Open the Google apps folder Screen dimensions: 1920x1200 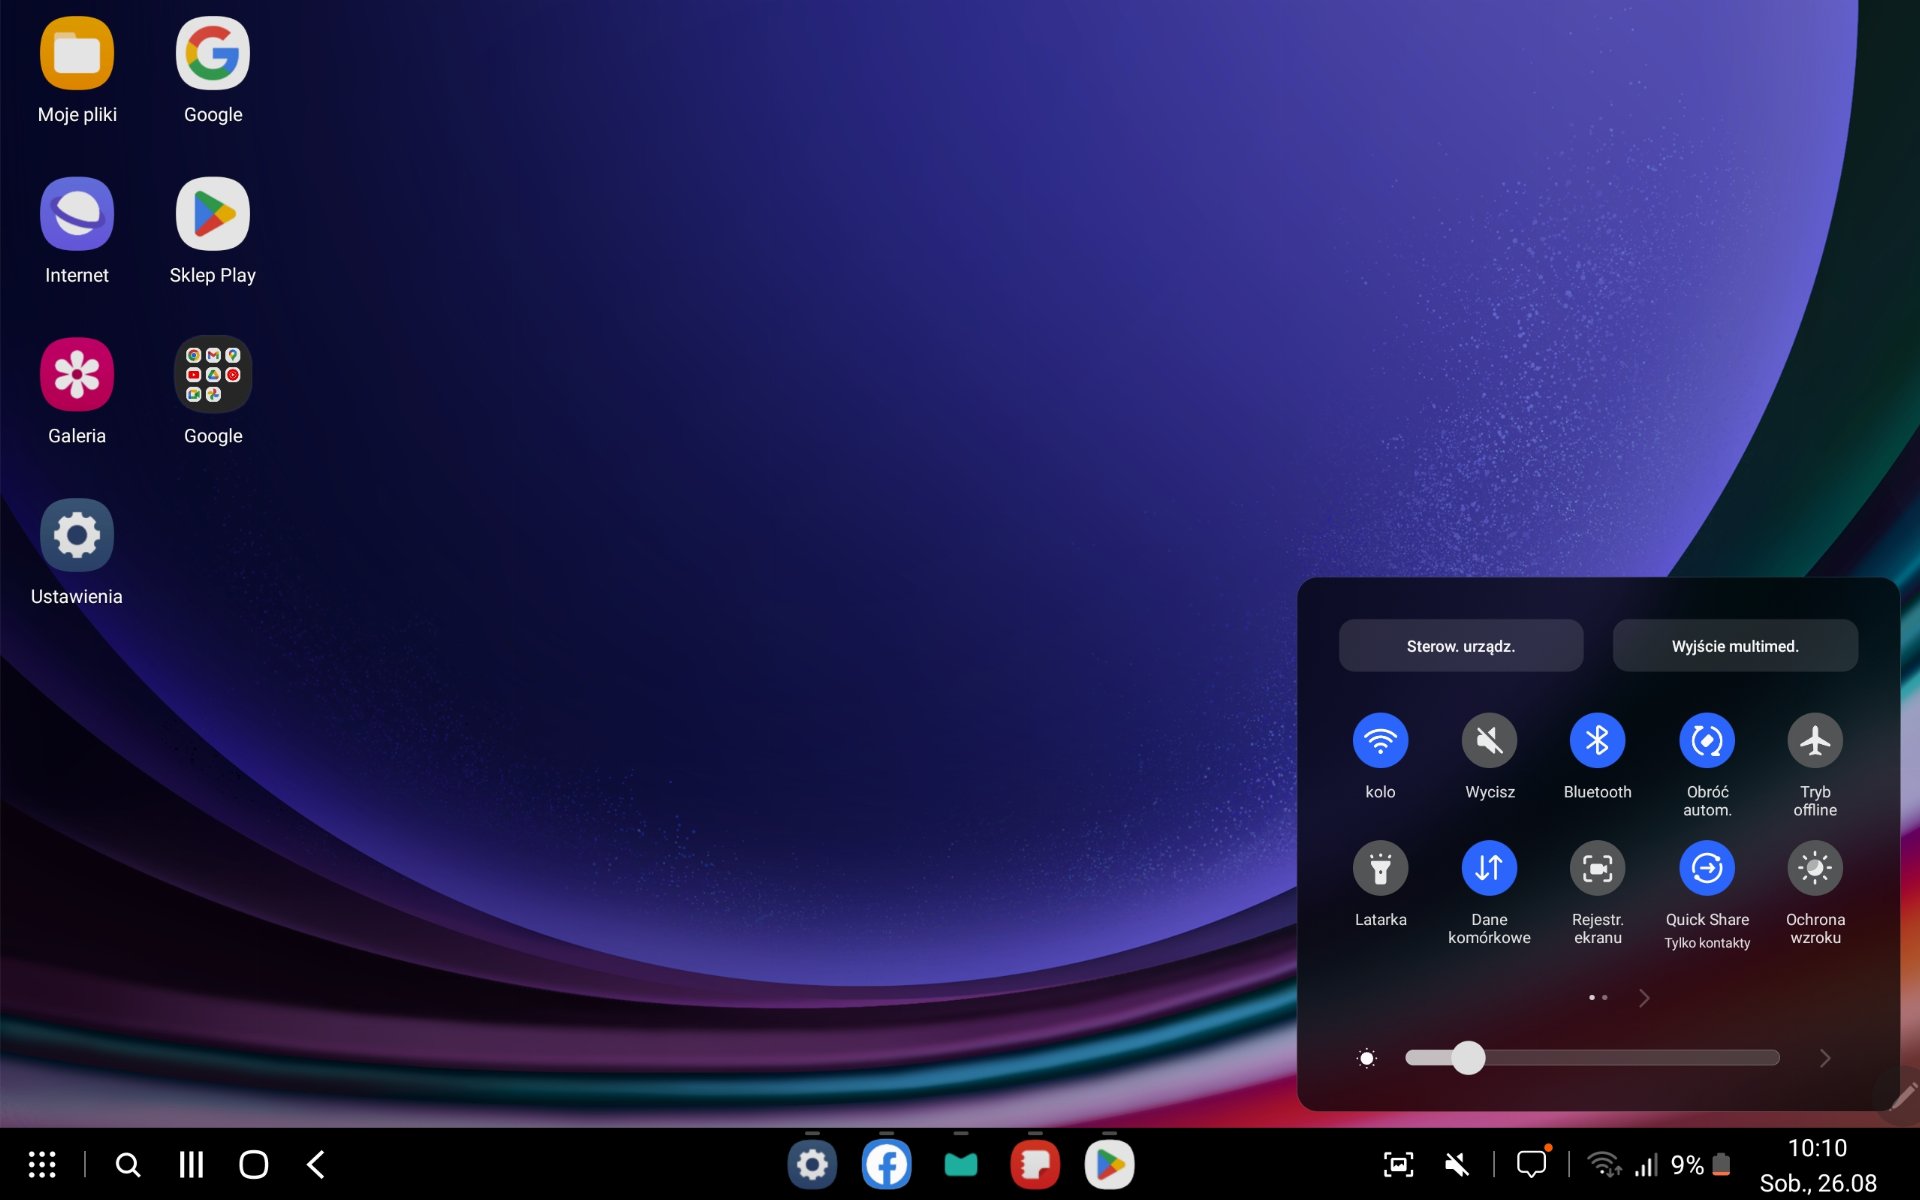tap(213, 375)
